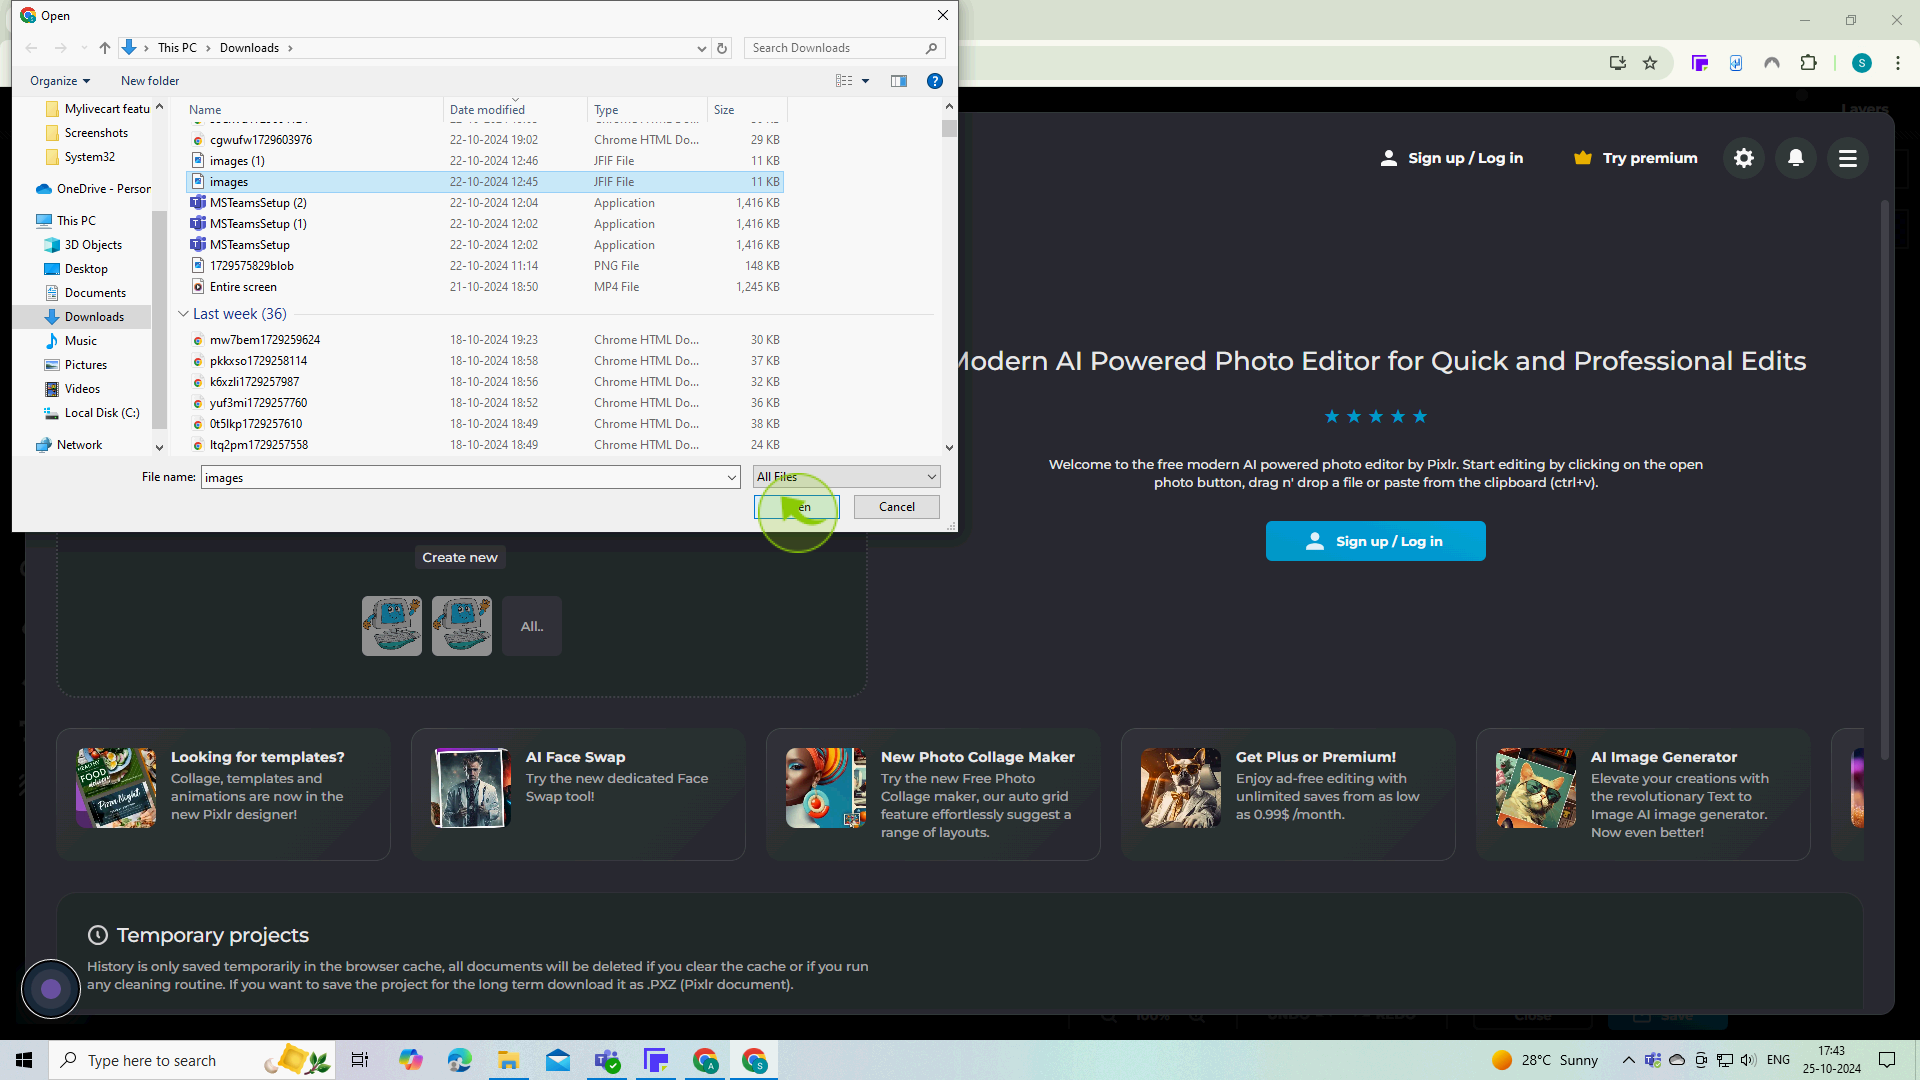The width and height of the screenshot is (1920, 1080).
Task: Select Downloads in navigation tree
Action: pyautogui.click(x=95, y=317)
